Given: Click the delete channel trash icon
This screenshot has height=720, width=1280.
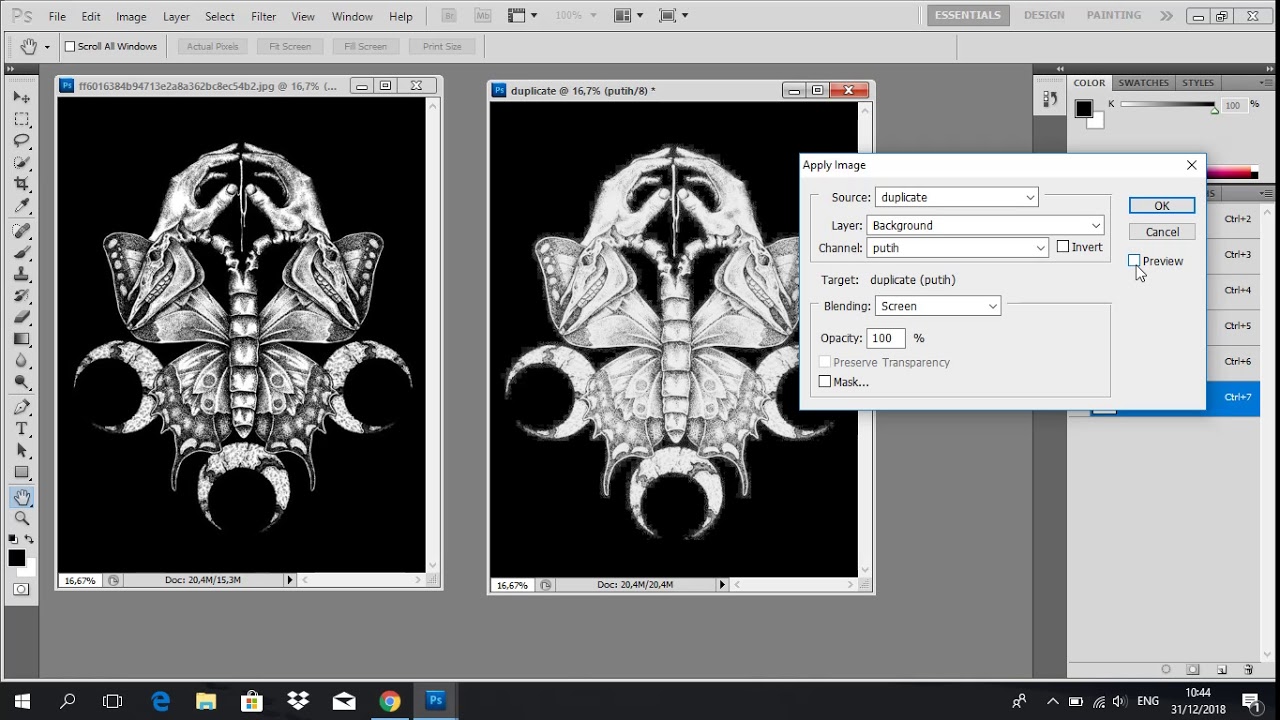Looking at the screenshot, I should [x=1248, y=669].
